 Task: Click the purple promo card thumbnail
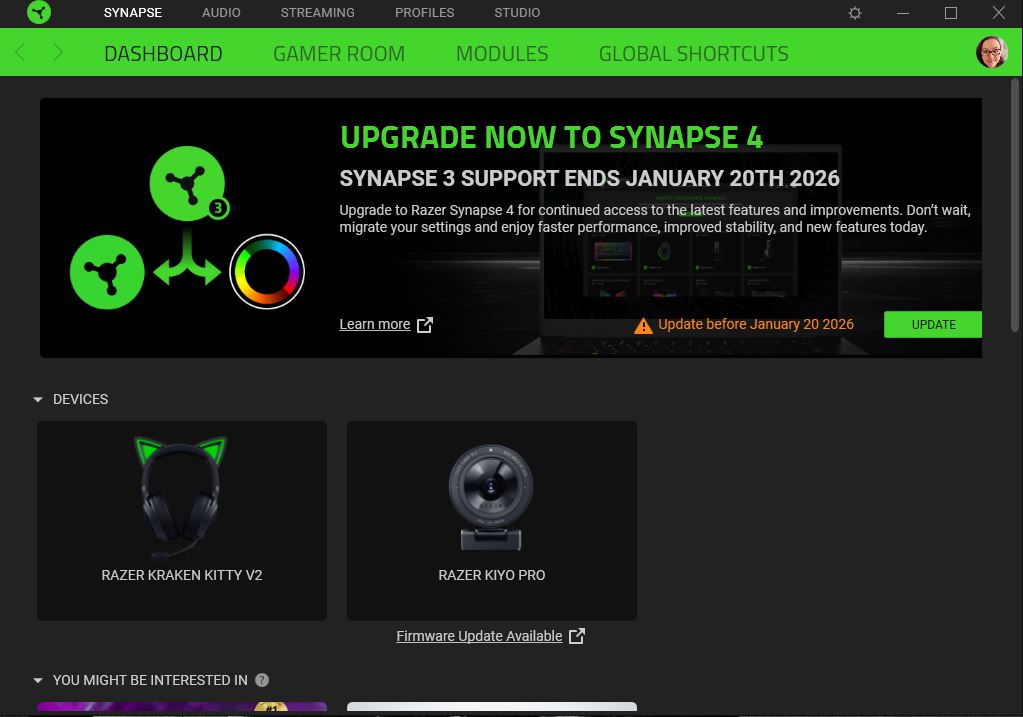[x=182, y=707]
